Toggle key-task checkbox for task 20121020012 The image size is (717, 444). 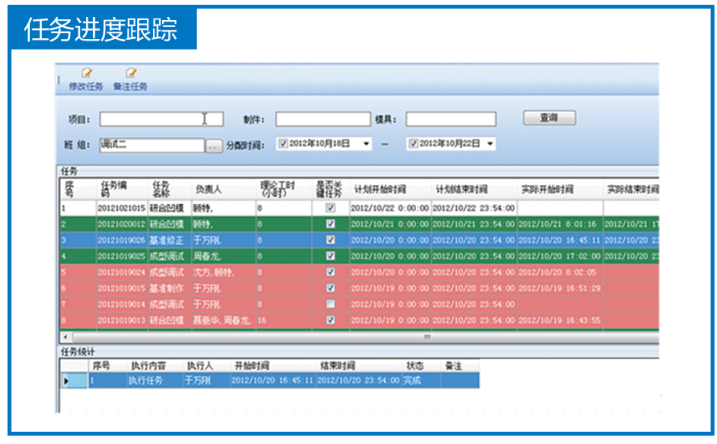pyautogui.click(x=330, y=224)
